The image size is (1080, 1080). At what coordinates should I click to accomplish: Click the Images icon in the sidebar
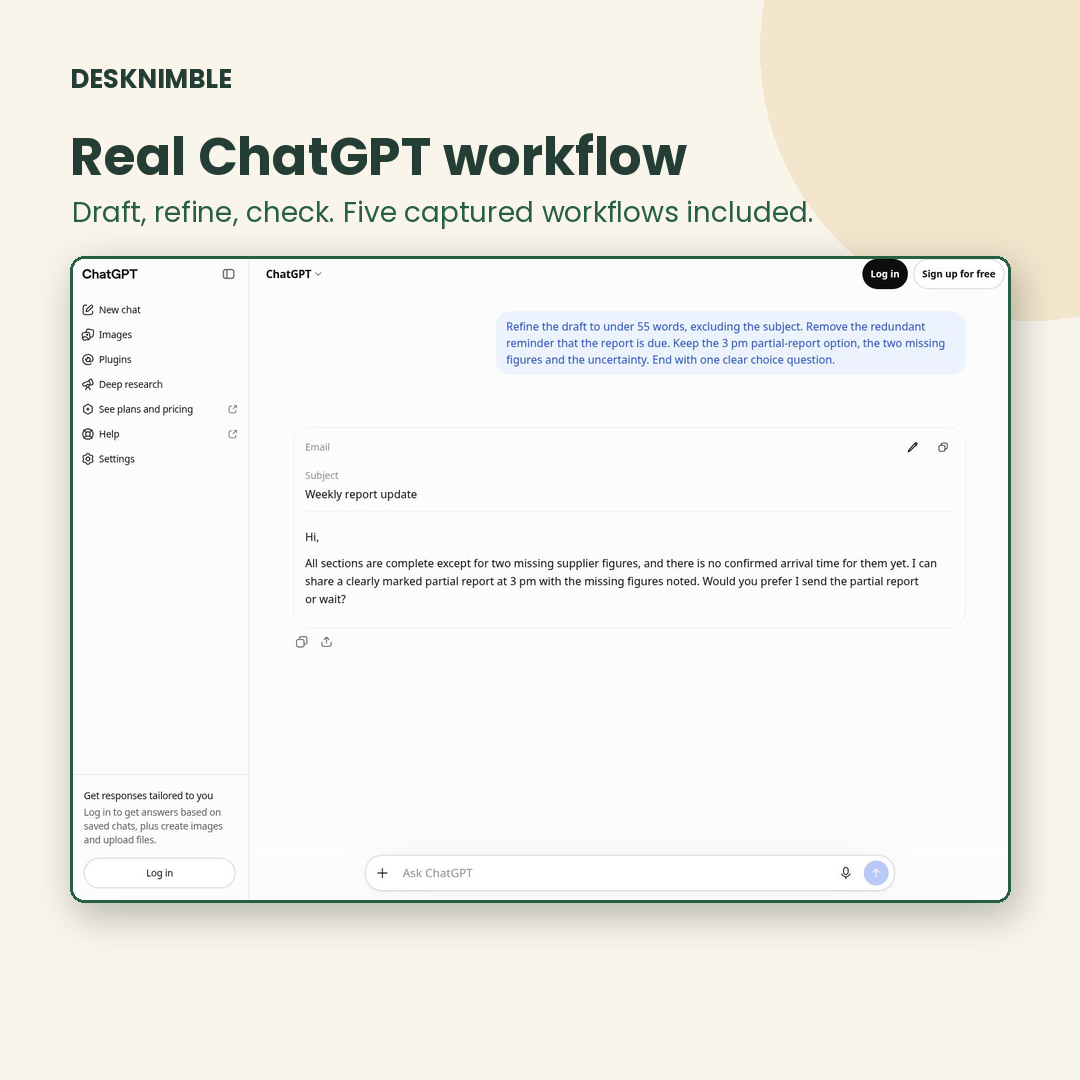(x=87, y=335)
